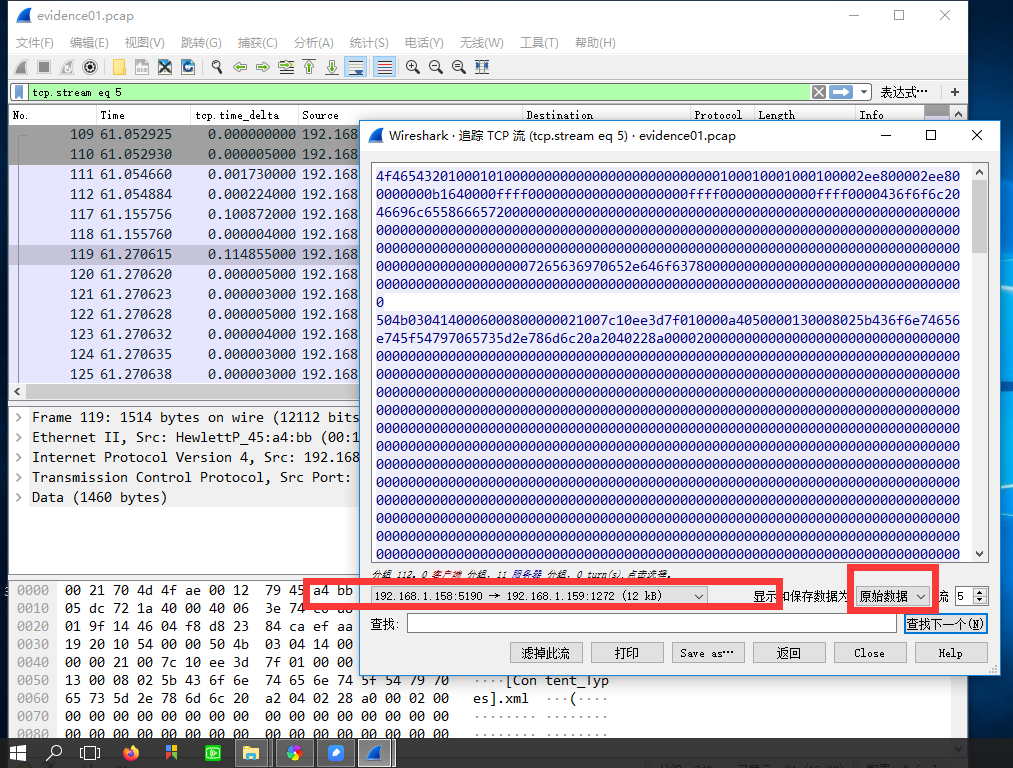
Task: Apply display filter with blue arrow
Action: click(841, 92)
